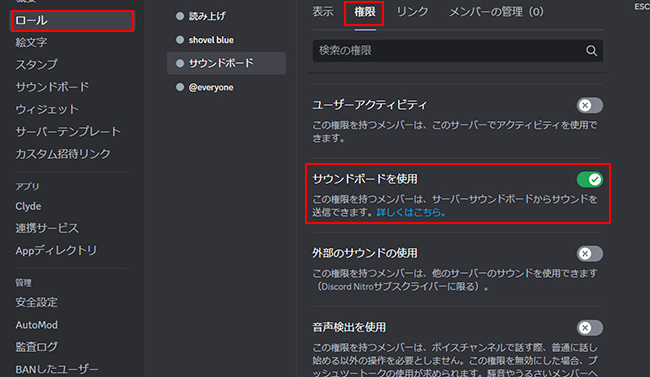
Task: Click the color dot beside サウンドボード role
Action: [x=180, y=63]
